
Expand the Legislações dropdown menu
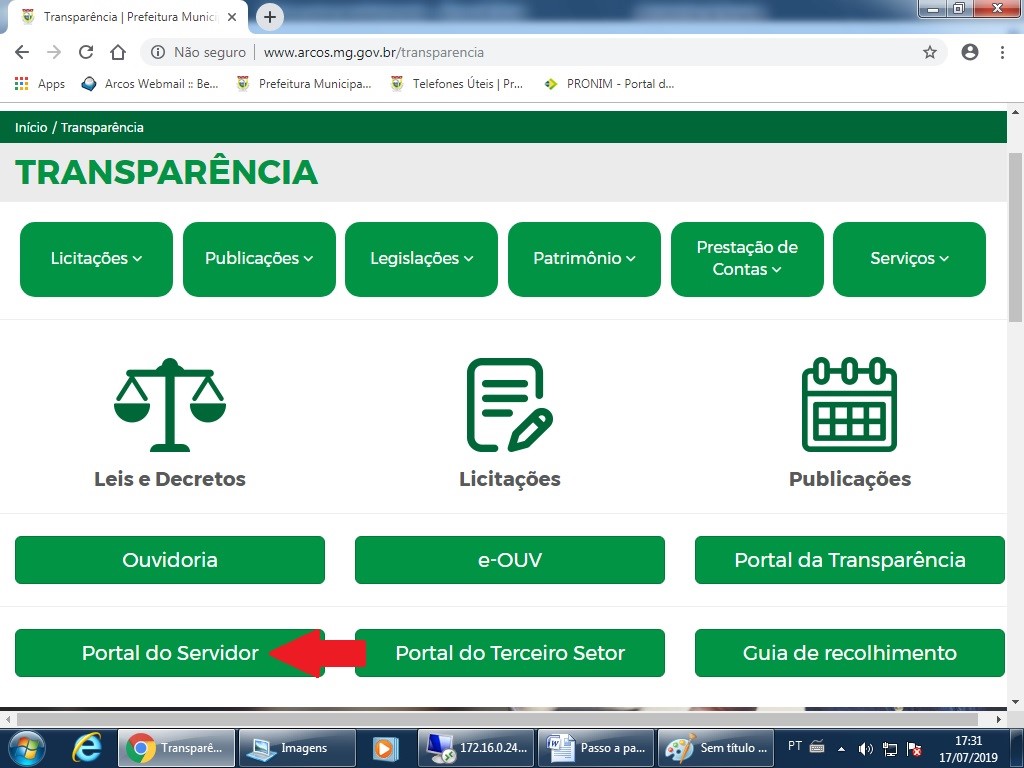click(x=421, y=259)
